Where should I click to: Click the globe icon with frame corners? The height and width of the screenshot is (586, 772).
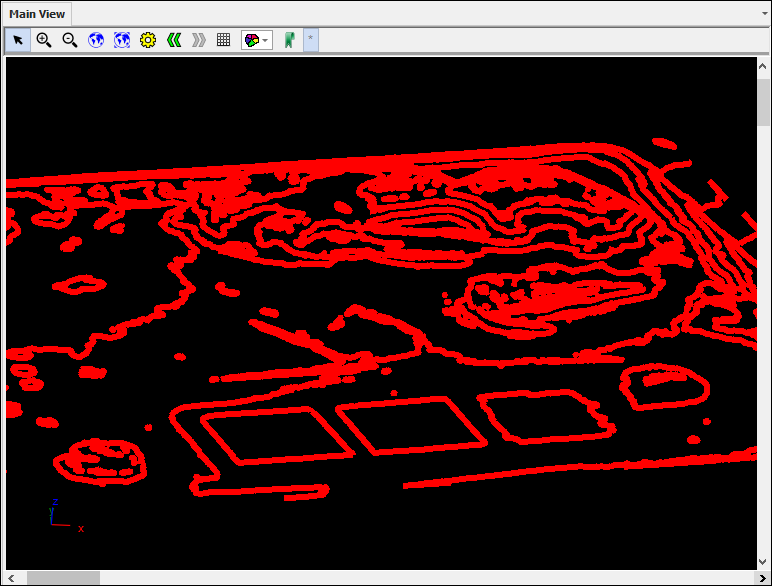[122, 40]
